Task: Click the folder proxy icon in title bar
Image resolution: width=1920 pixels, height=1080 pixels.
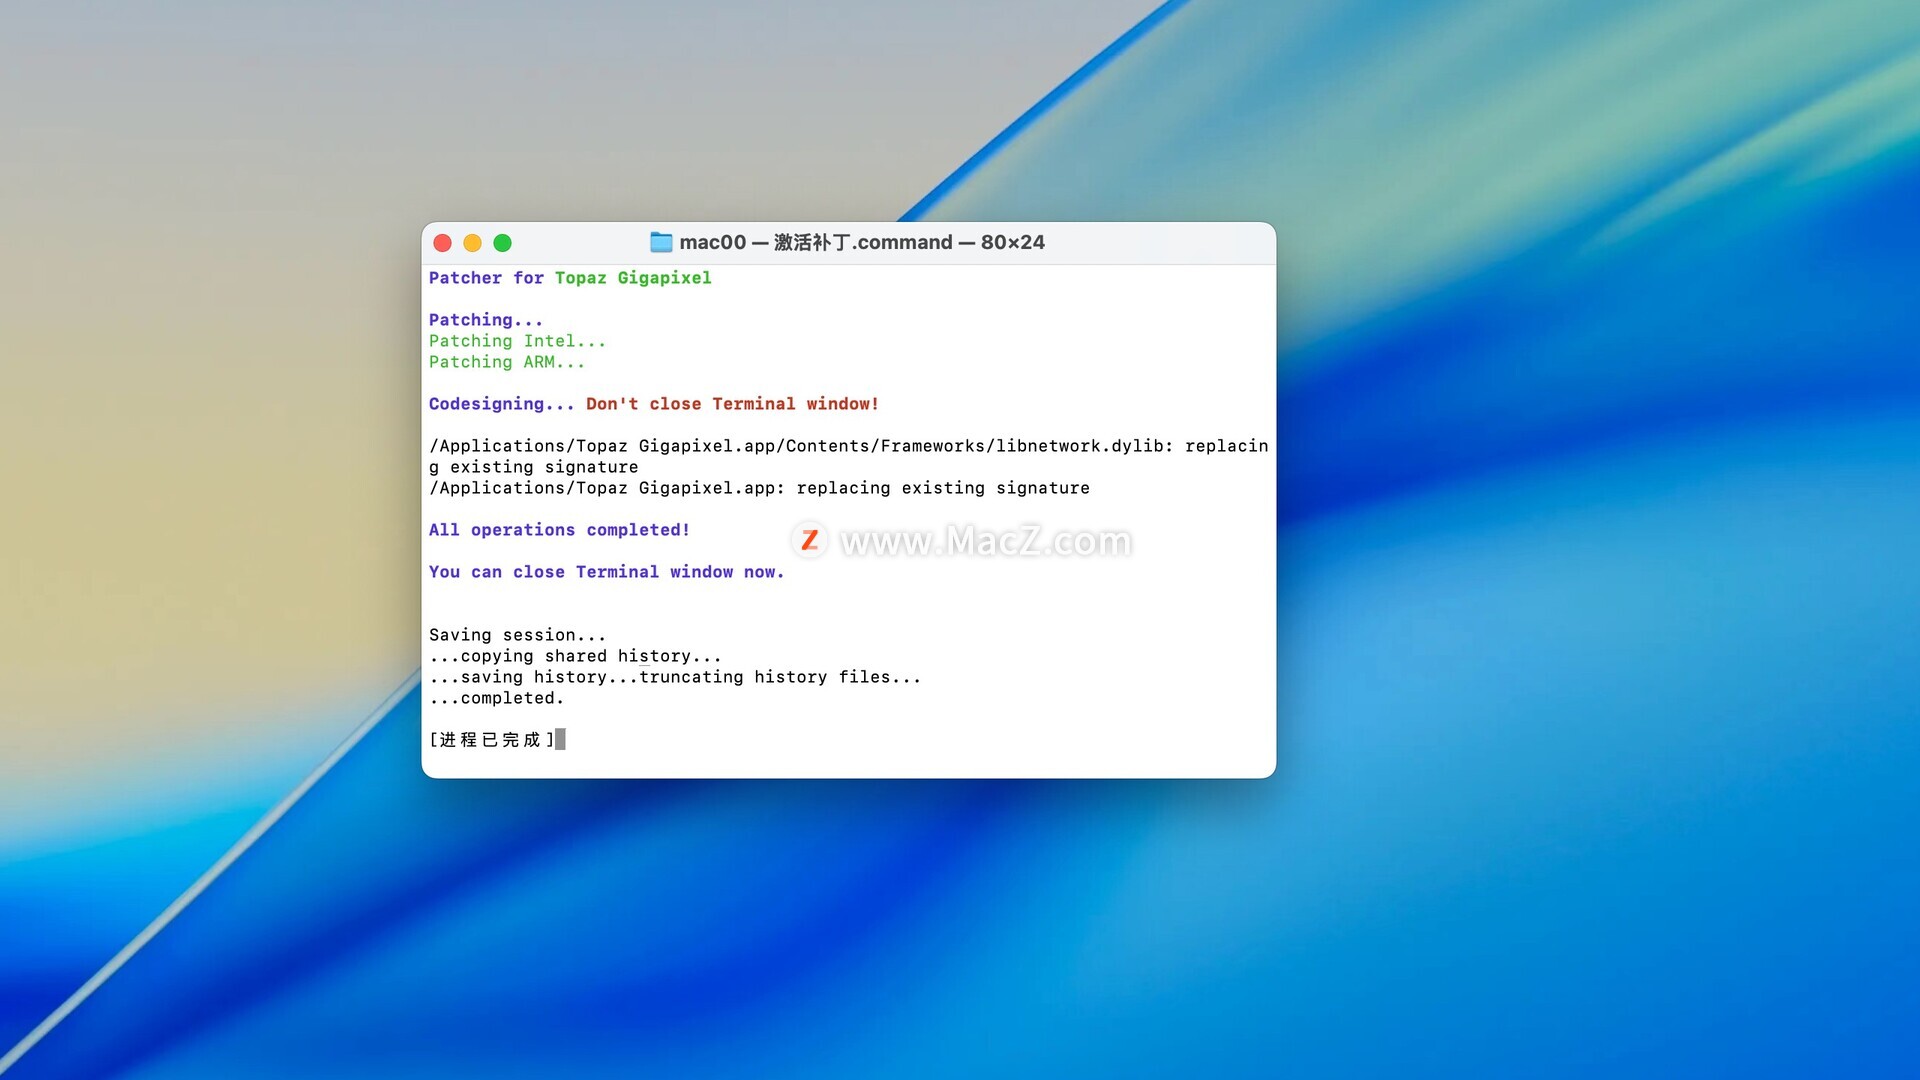Action: coord(661,242)
